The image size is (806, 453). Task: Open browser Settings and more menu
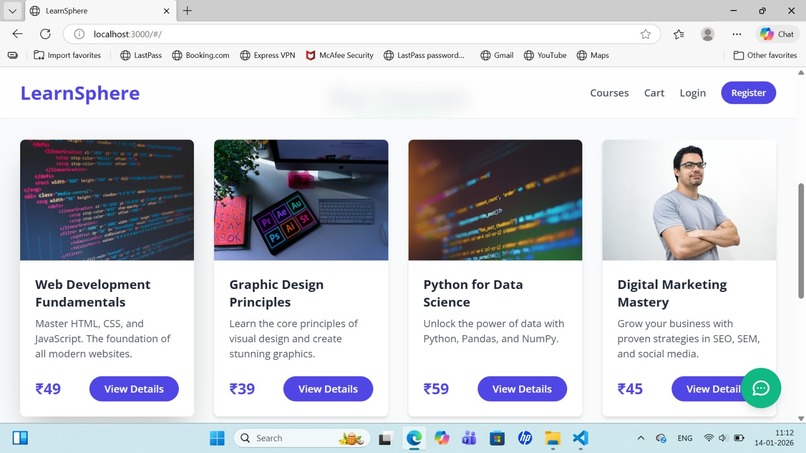(x=737, y=34)
